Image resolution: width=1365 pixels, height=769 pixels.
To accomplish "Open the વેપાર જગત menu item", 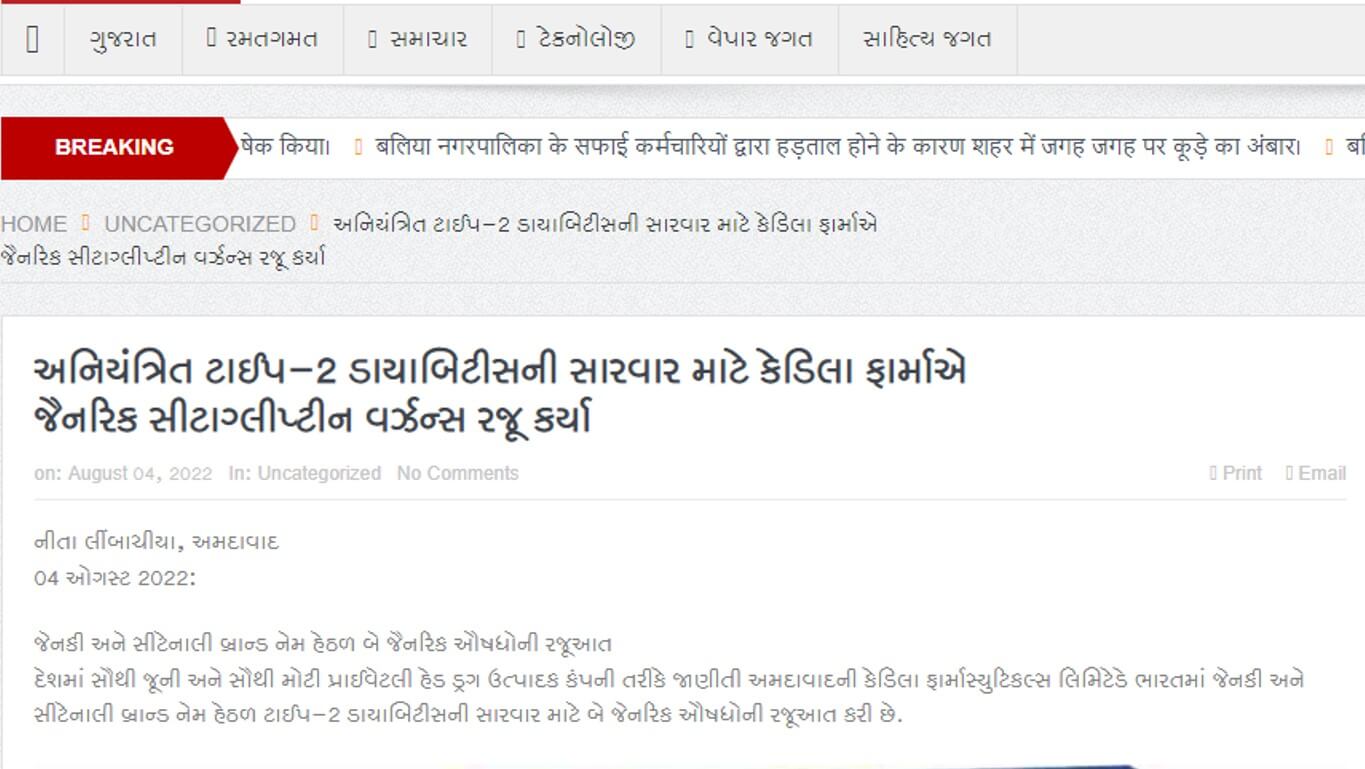I will click(x=750, y=39).
